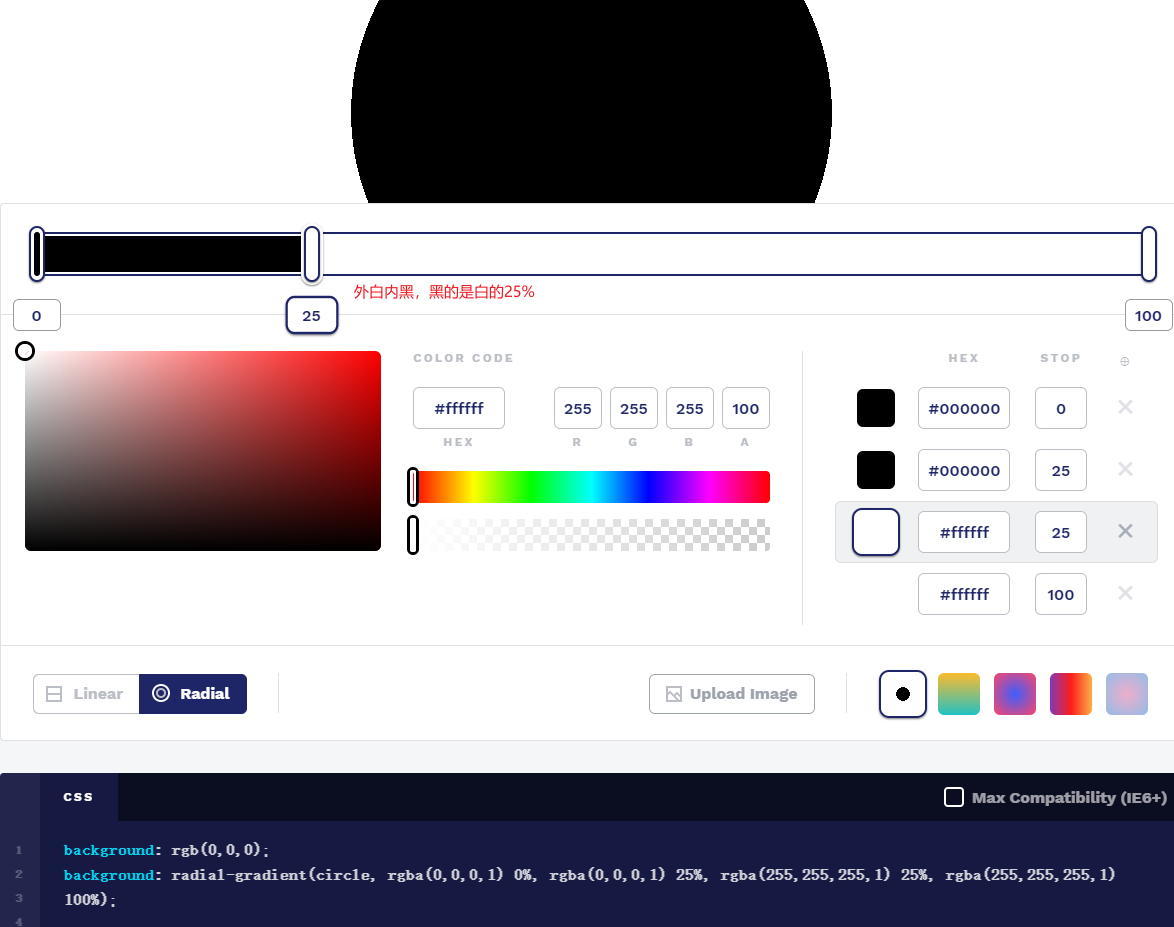Select the black dot radial preset swatch
Screen dimensions: 1174x927
click(903, 694)
